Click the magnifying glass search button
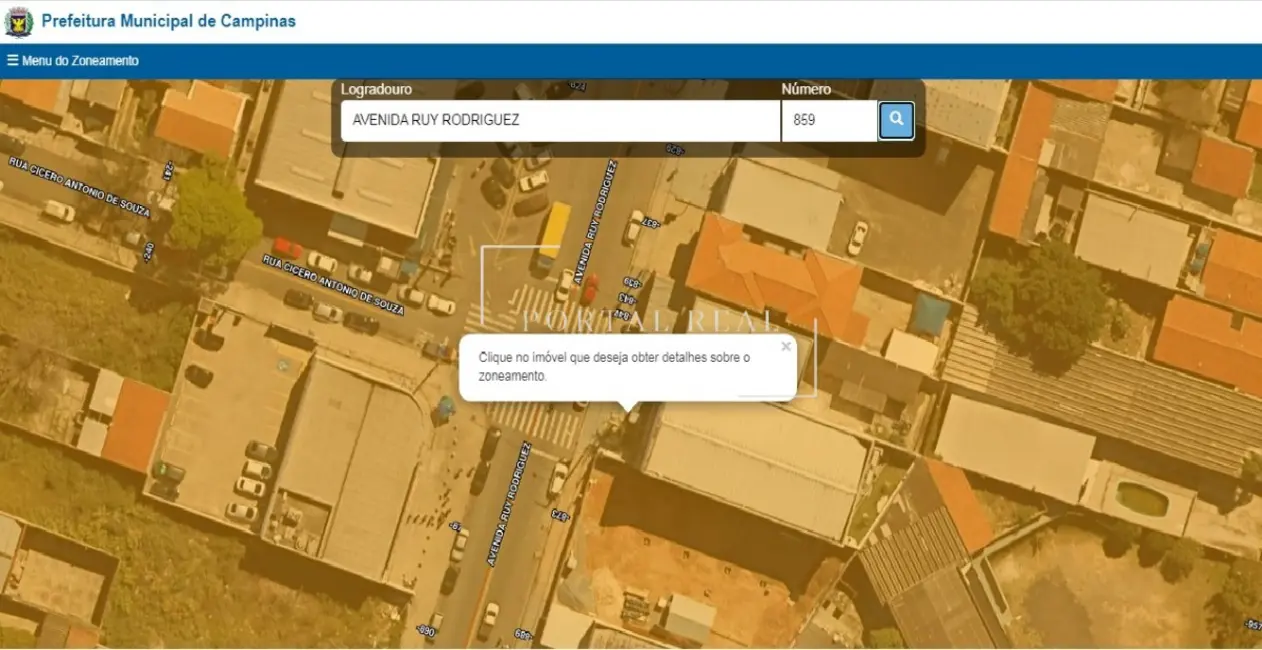Viewport: 1262px width, 650px height. [x=896, y=120]
